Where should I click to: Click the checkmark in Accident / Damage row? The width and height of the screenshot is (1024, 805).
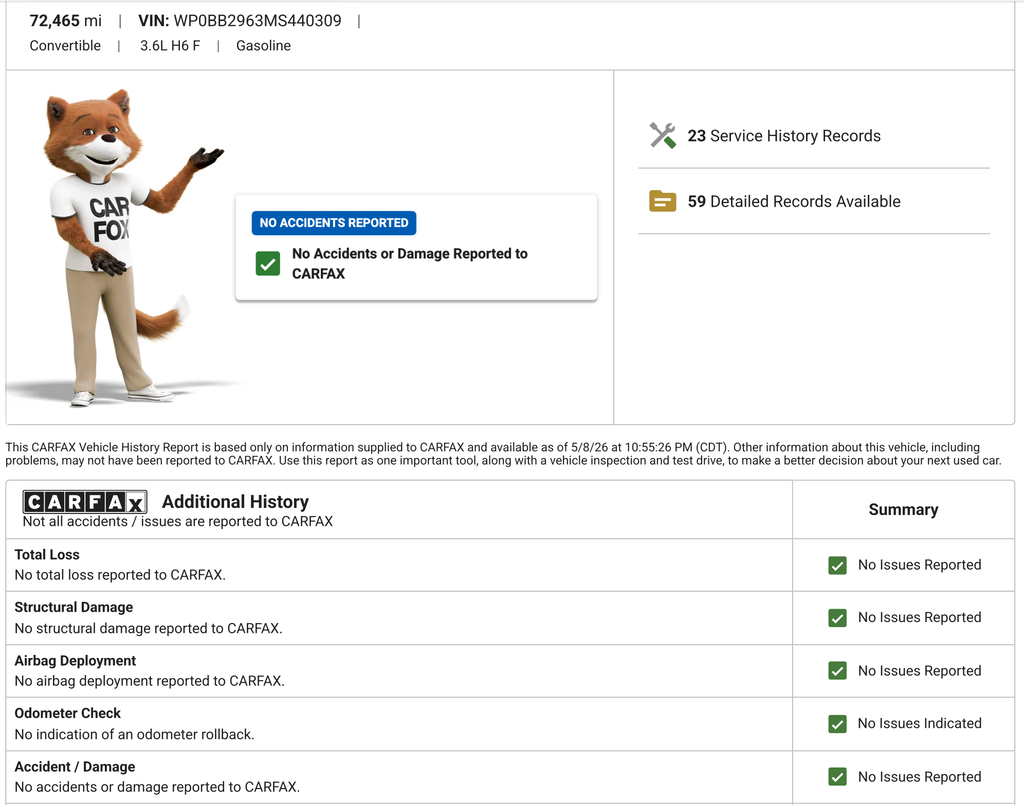click(837, 776)
